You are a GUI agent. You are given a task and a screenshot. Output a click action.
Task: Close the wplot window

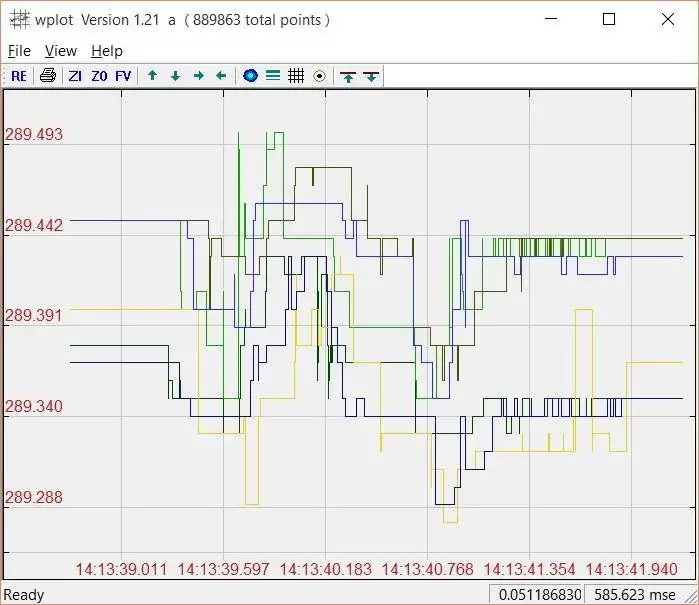point(668,19)
